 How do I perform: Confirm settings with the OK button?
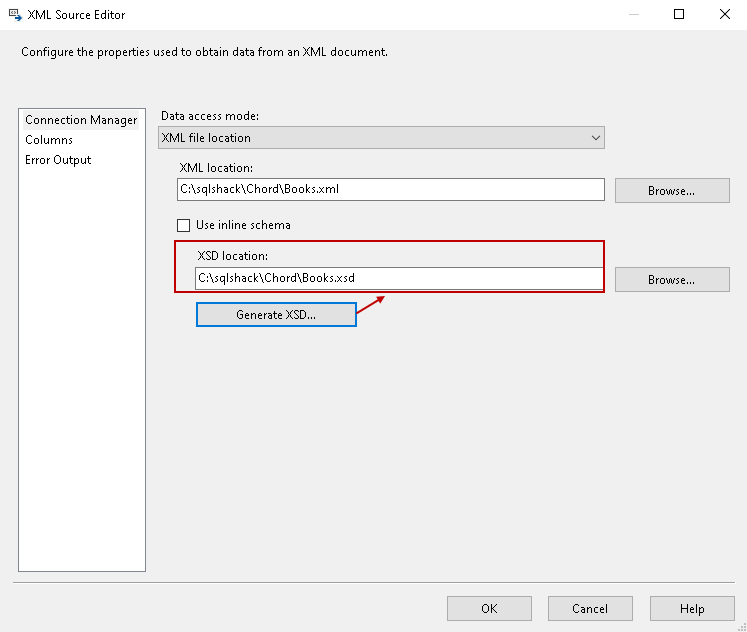(x=489, y=608)
